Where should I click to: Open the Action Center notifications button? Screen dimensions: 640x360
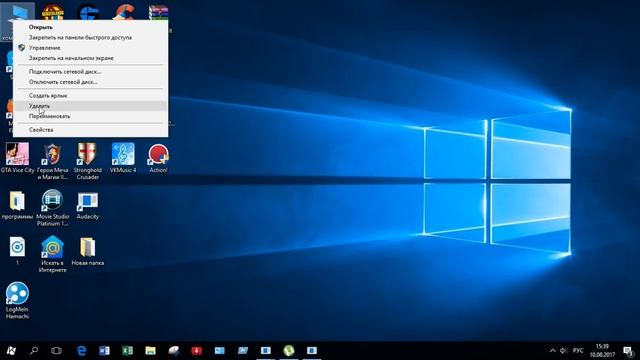[x=628, y=351]
